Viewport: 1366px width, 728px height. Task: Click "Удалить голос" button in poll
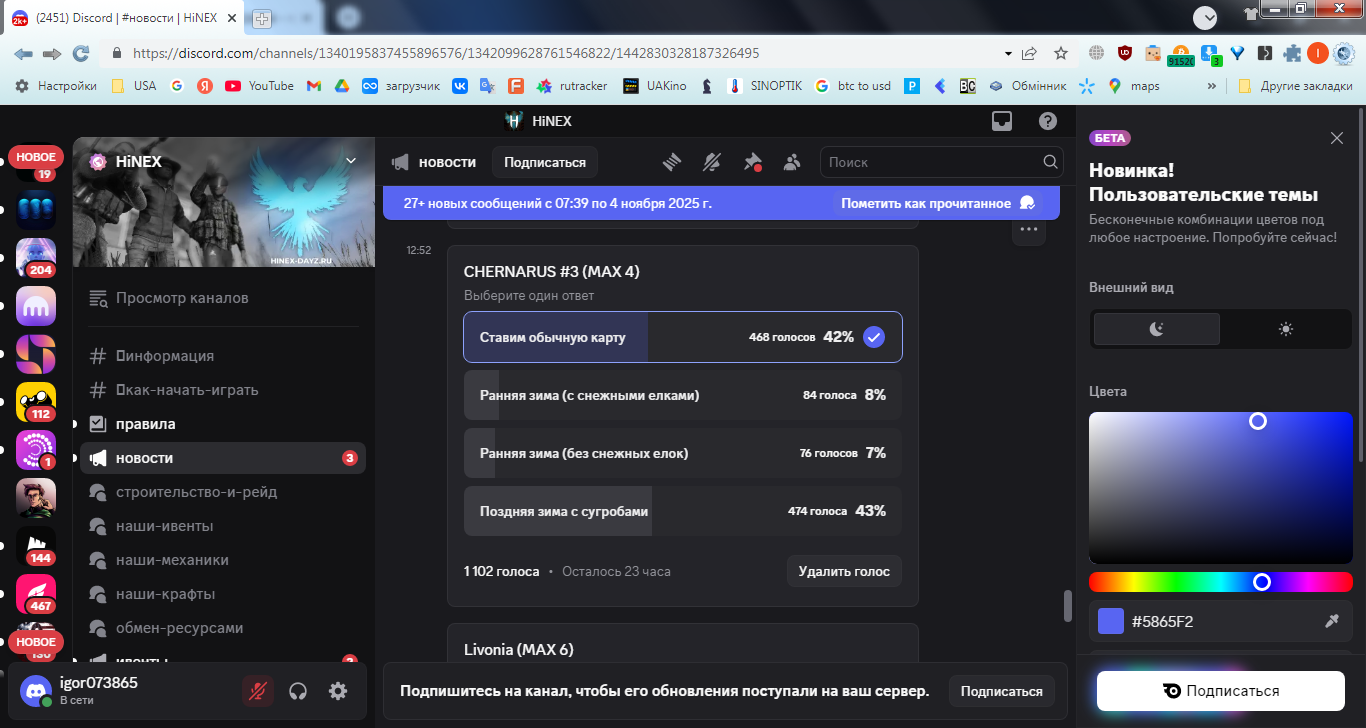pos(844,571)
